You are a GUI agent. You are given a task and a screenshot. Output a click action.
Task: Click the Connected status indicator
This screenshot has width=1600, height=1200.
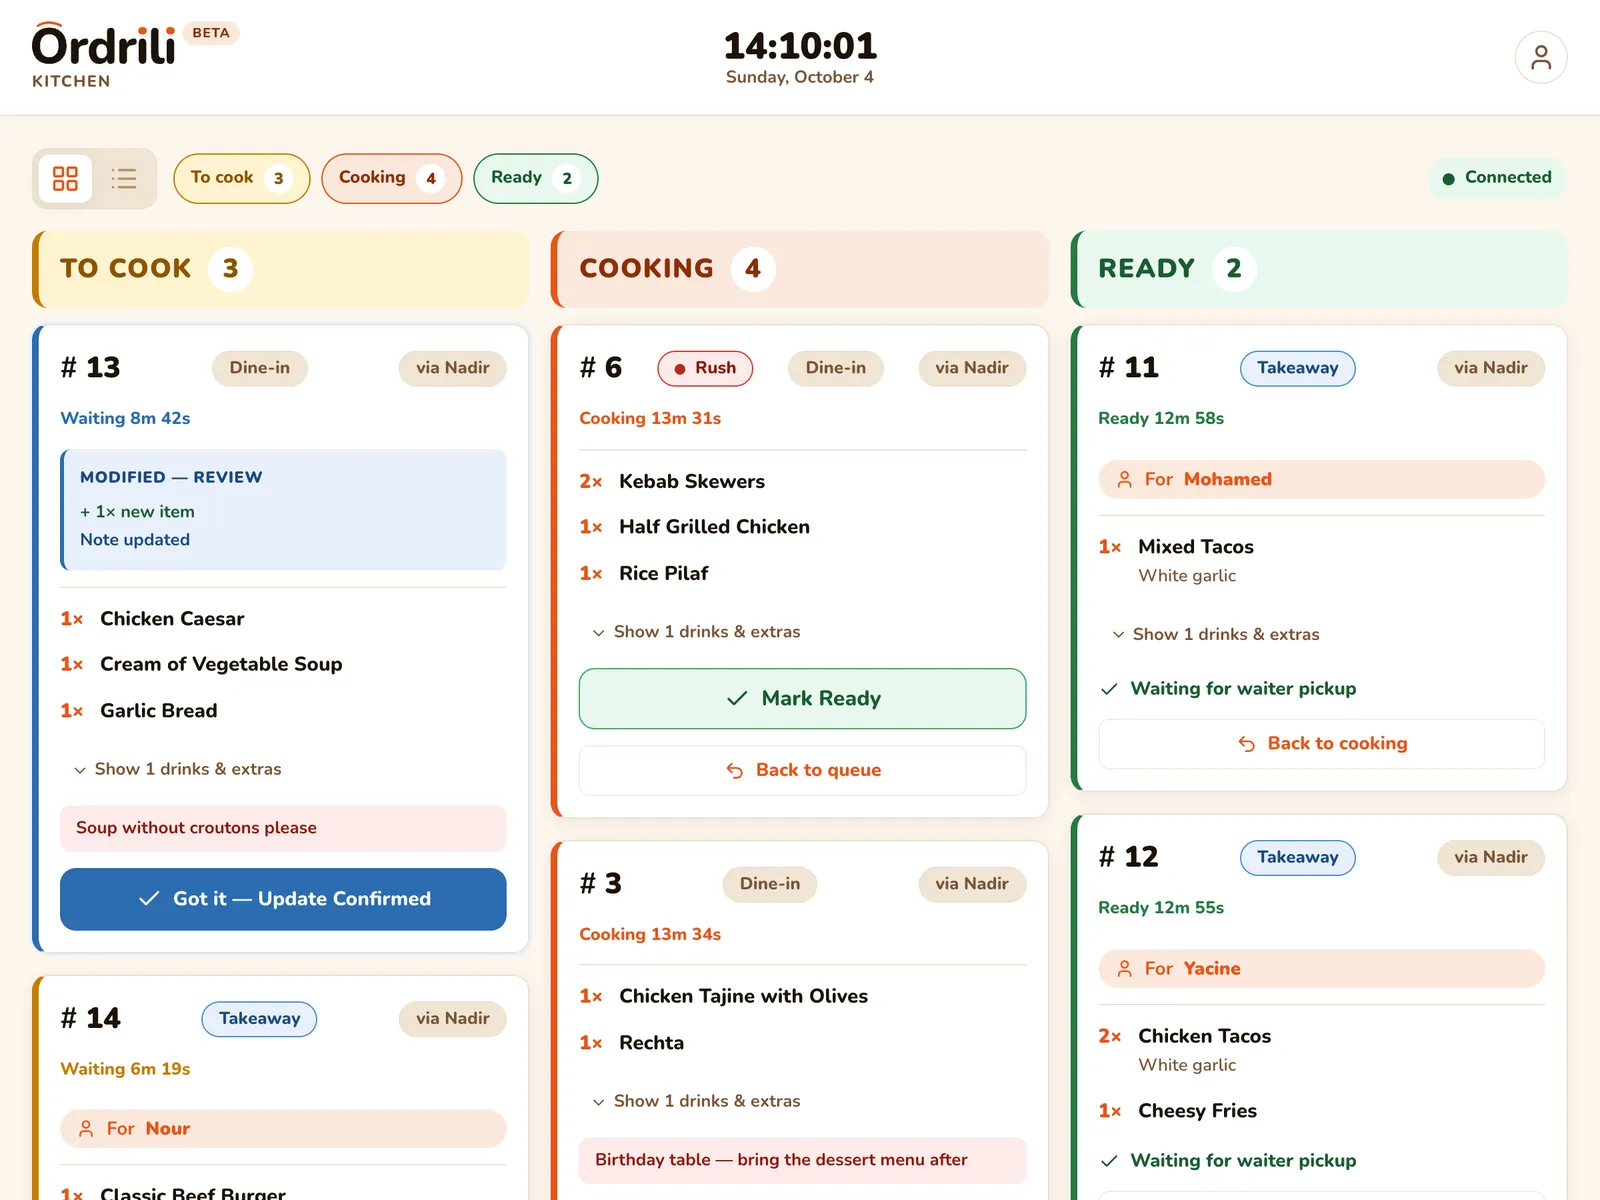(1497, 178)
